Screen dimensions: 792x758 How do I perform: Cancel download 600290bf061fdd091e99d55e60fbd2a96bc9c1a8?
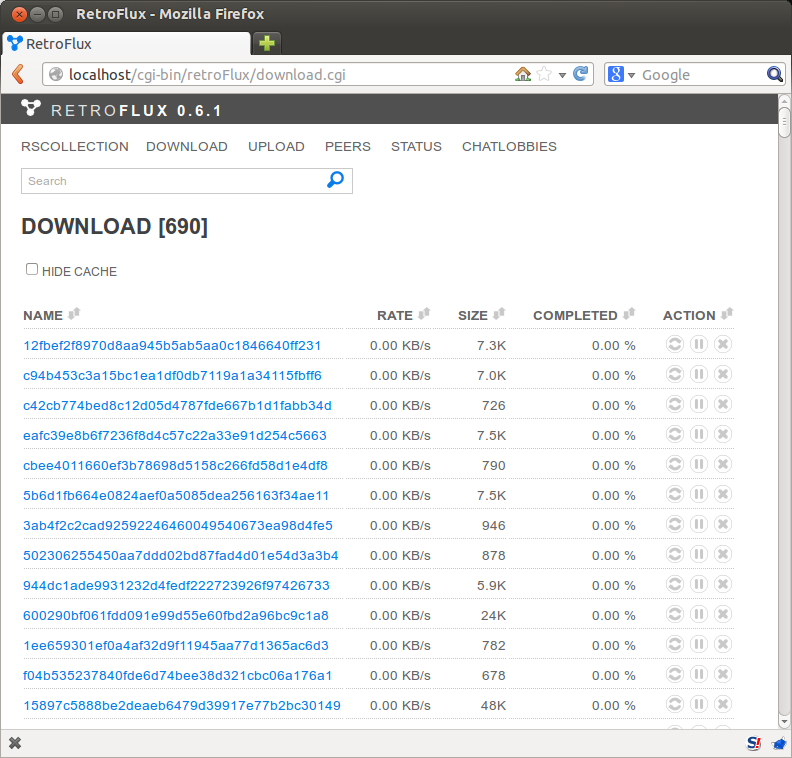coord(723,615)
